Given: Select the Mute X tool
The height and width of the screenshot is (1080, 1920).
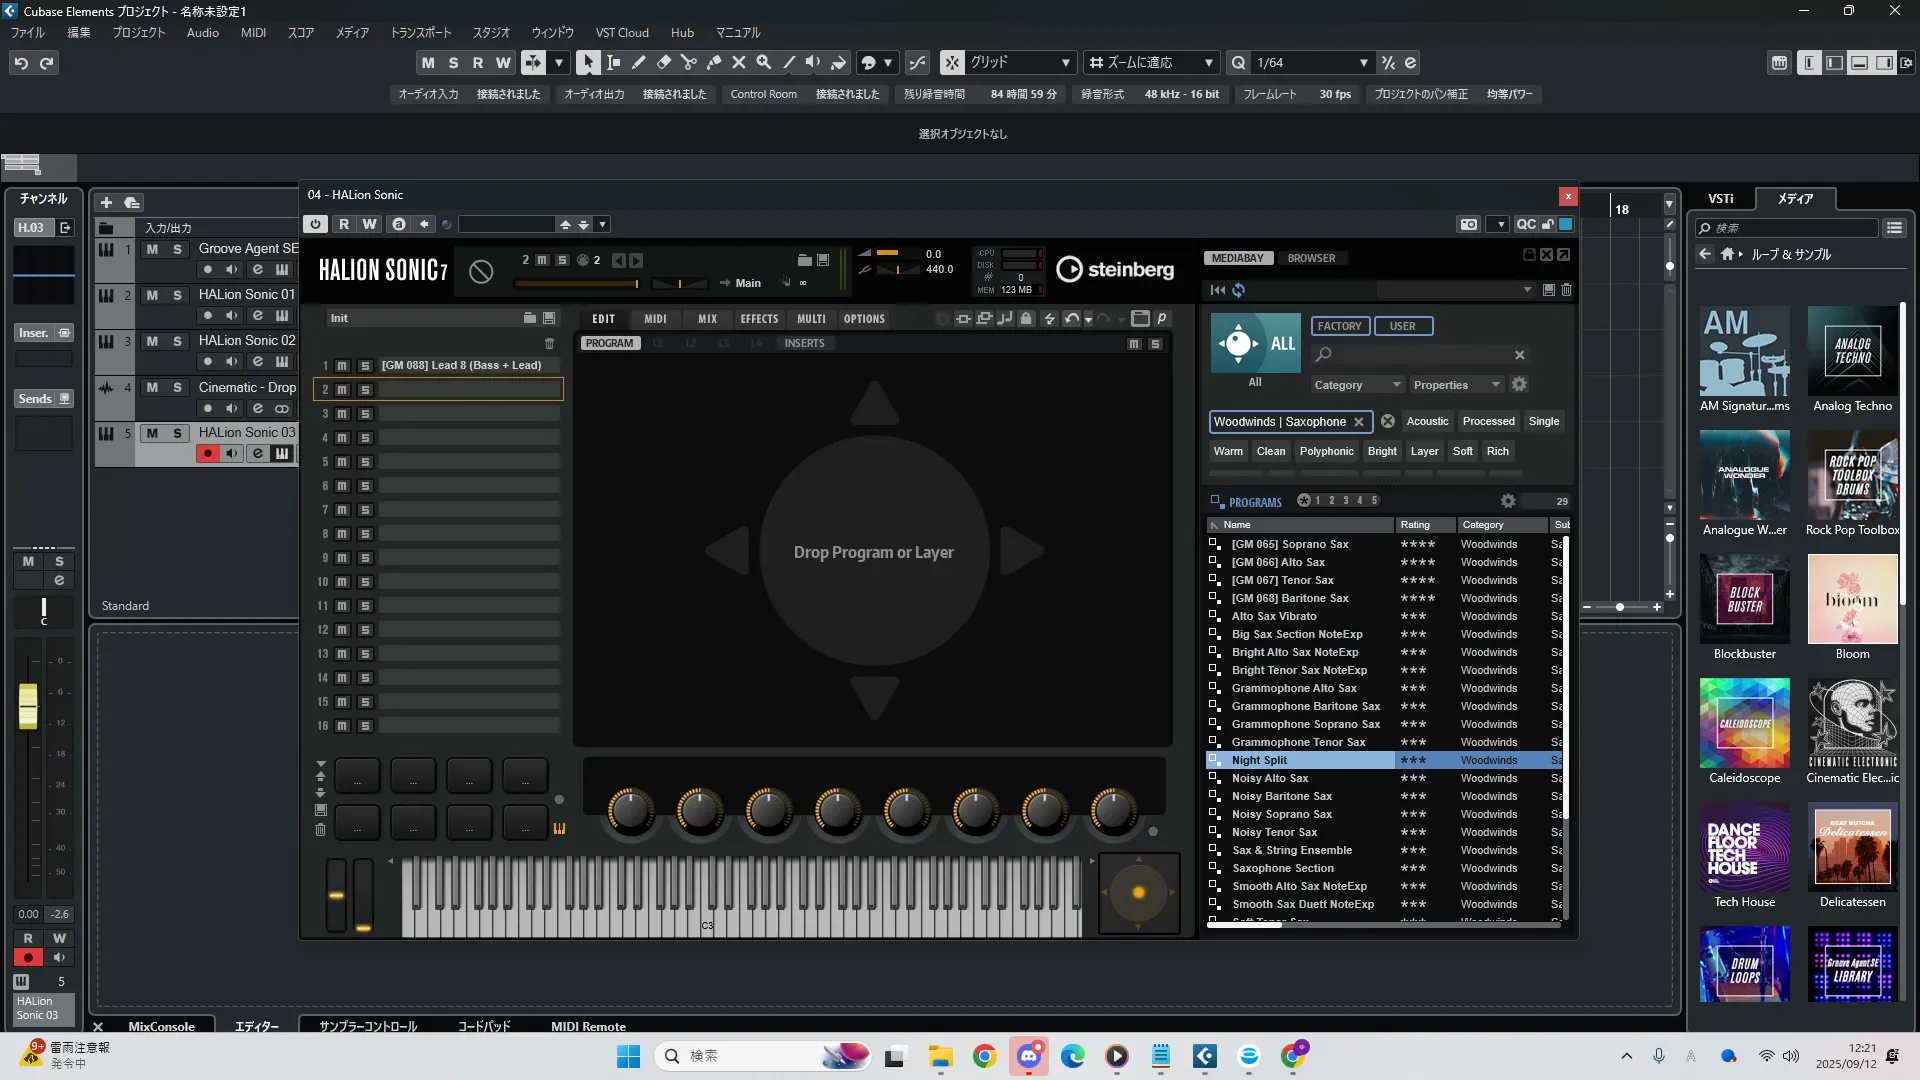Looking at the screenshot, I should click(x=738, y=62).
